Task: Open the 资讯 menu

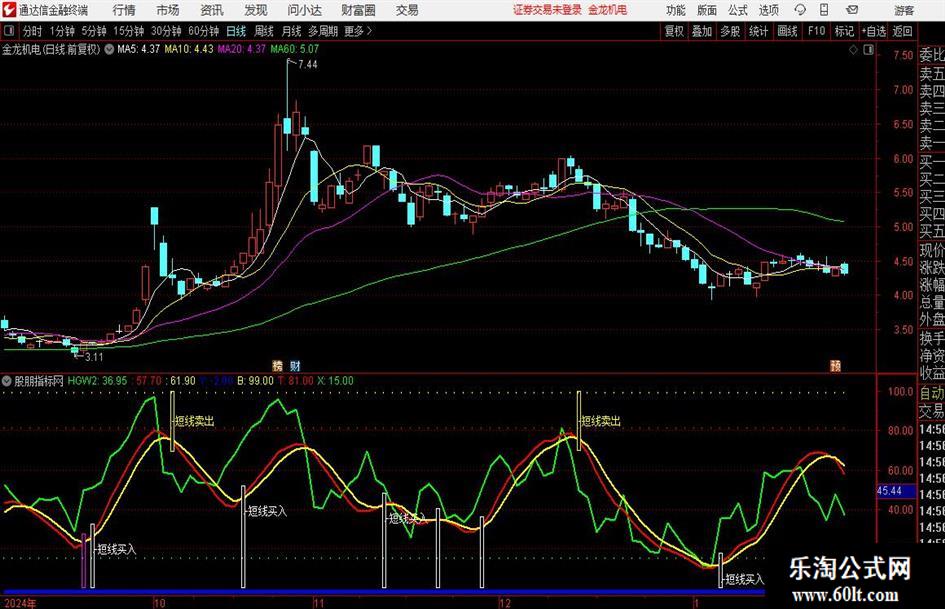Action: click(x=212, y=10)
